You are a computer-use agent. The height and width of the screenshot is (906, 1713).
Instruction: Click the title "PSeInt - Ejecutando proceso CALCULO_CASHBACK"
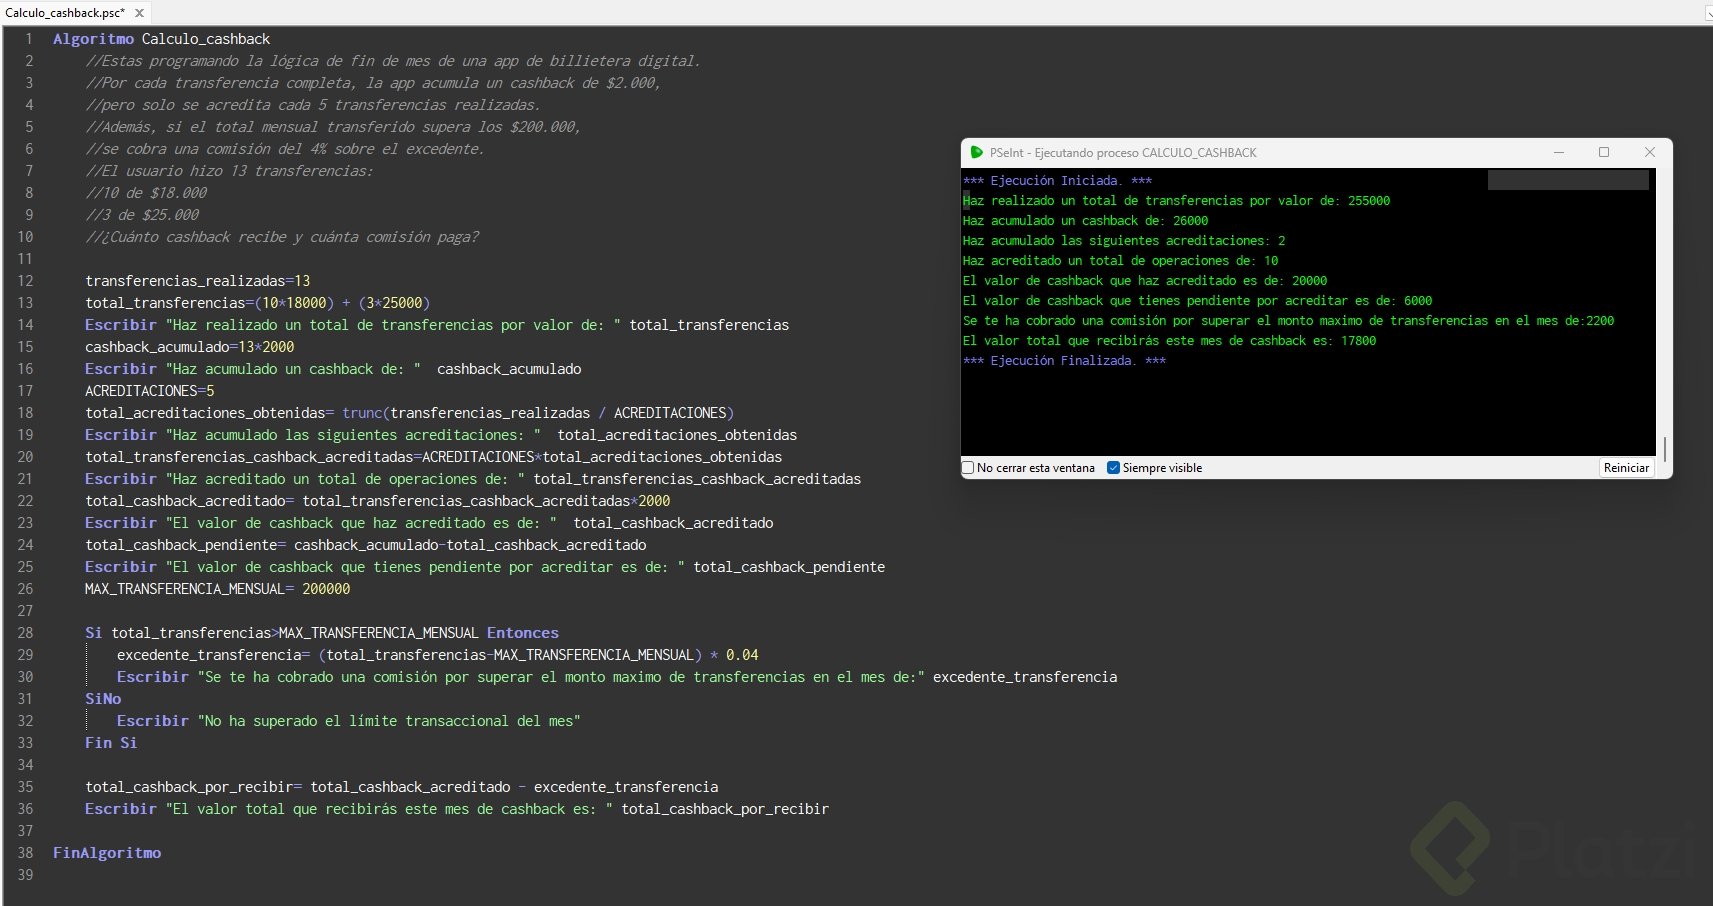pos(1123,153)
